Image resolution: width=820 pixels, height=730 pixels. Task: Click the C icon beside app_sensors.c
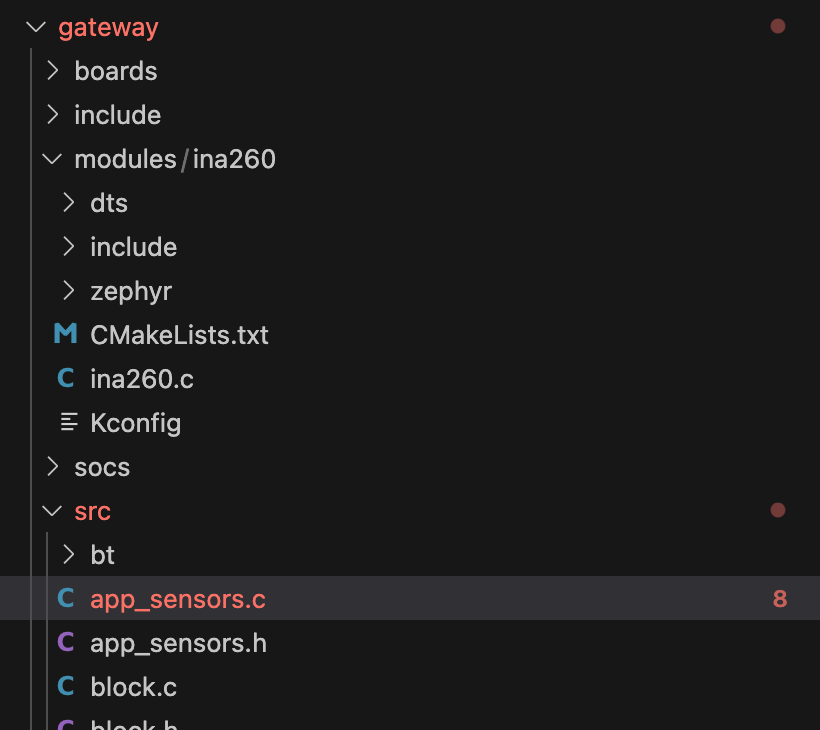coord(66,598)
